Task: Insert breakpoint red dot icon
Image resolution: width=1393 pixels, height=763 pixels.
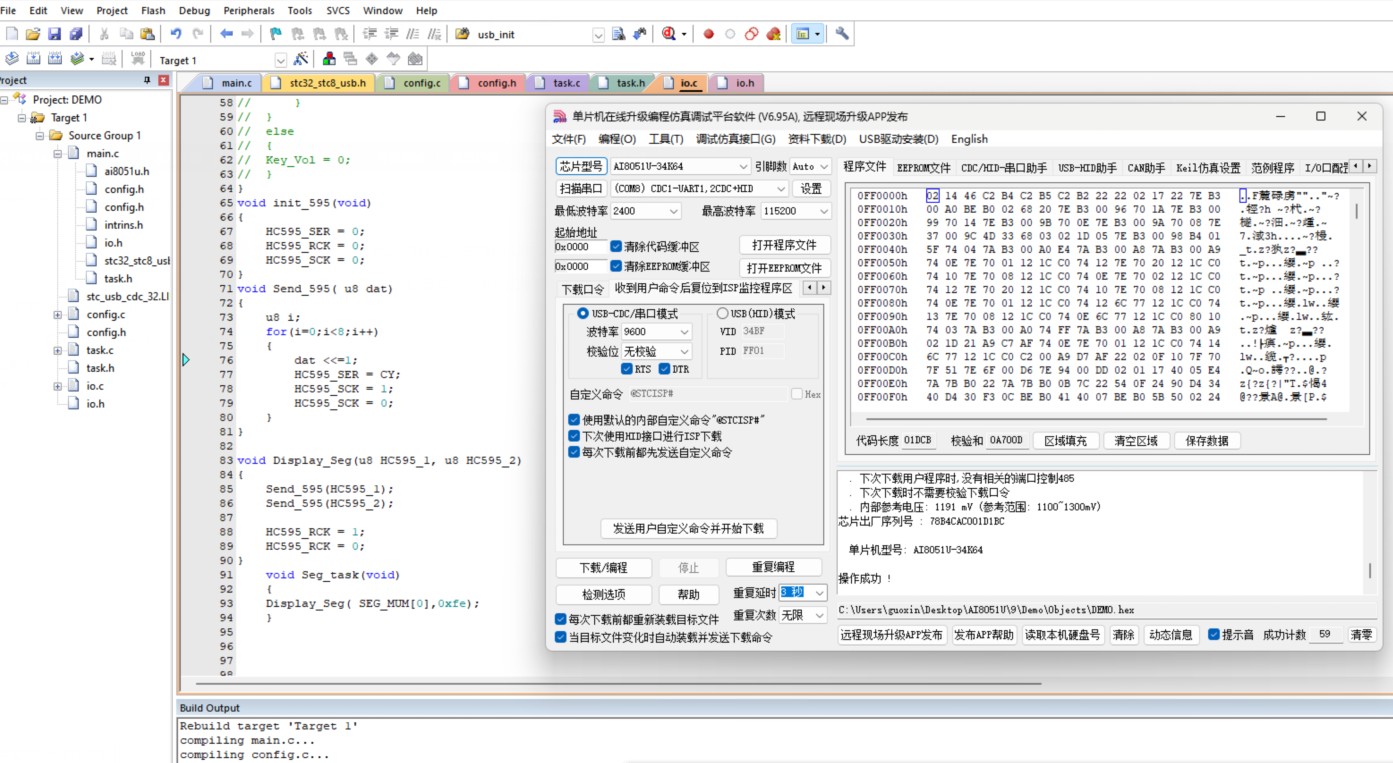Action: coord(708,34)
